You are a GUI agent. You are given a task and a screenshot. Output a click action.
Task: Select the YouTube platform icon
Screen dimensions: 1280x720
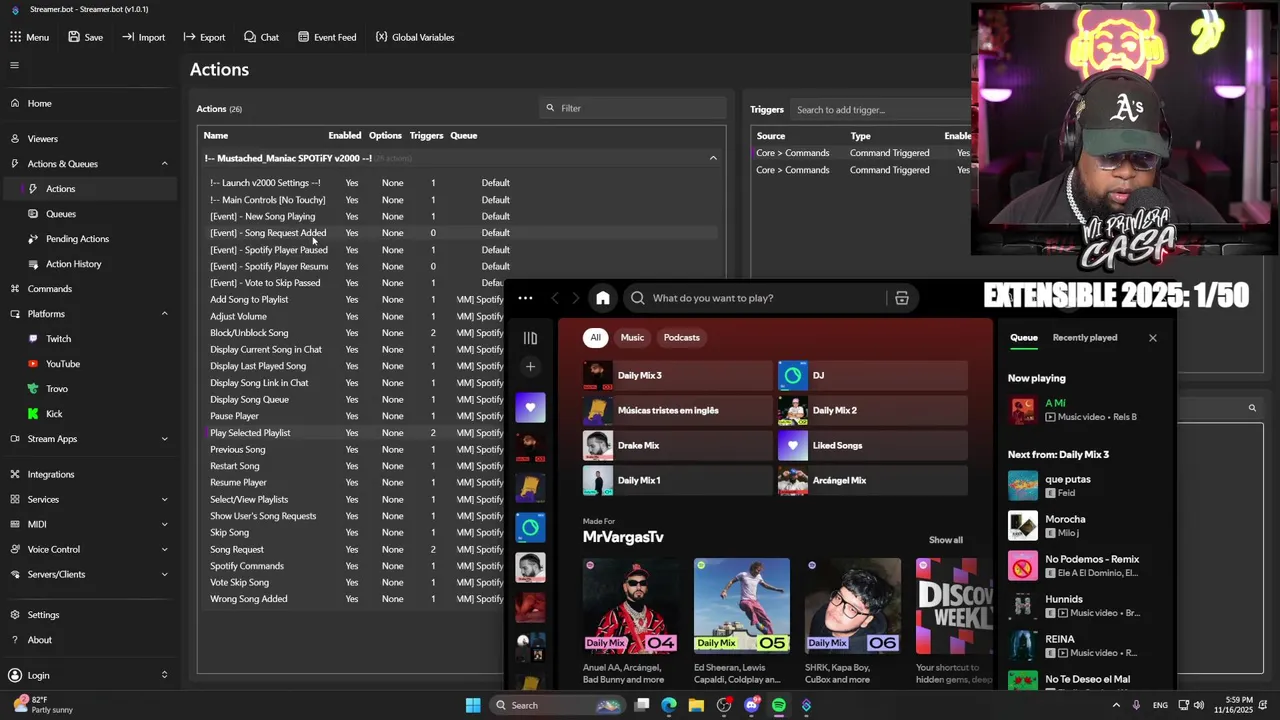[x=33, y=364]
